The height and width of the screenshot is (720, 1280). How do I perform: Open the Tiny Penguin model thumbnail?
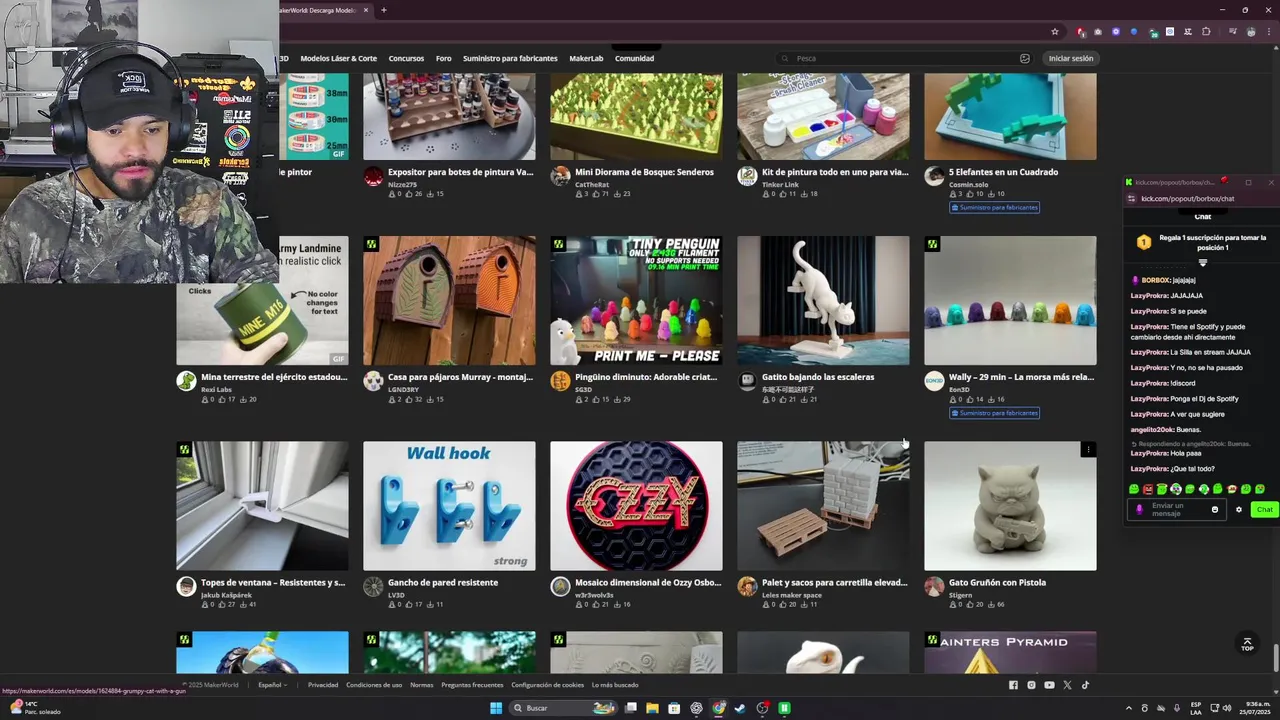click(636, 301)
